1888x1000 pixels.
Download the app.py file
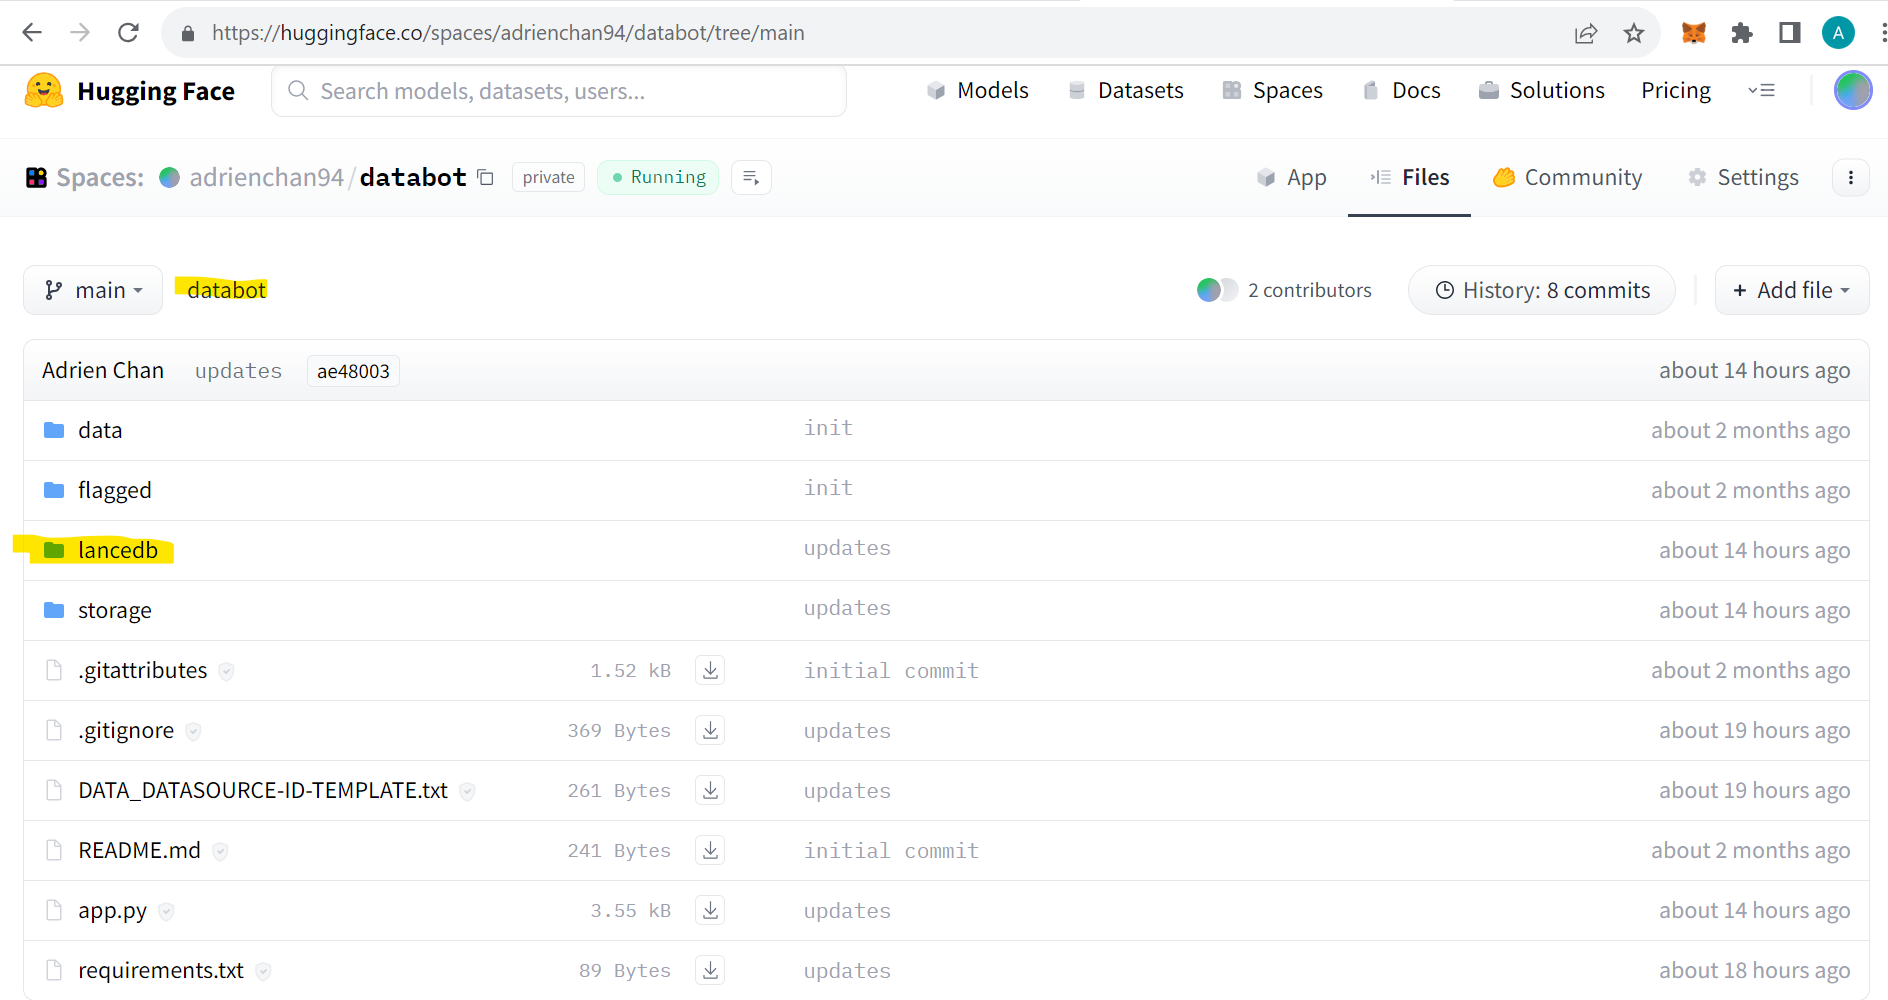[710, 910]
